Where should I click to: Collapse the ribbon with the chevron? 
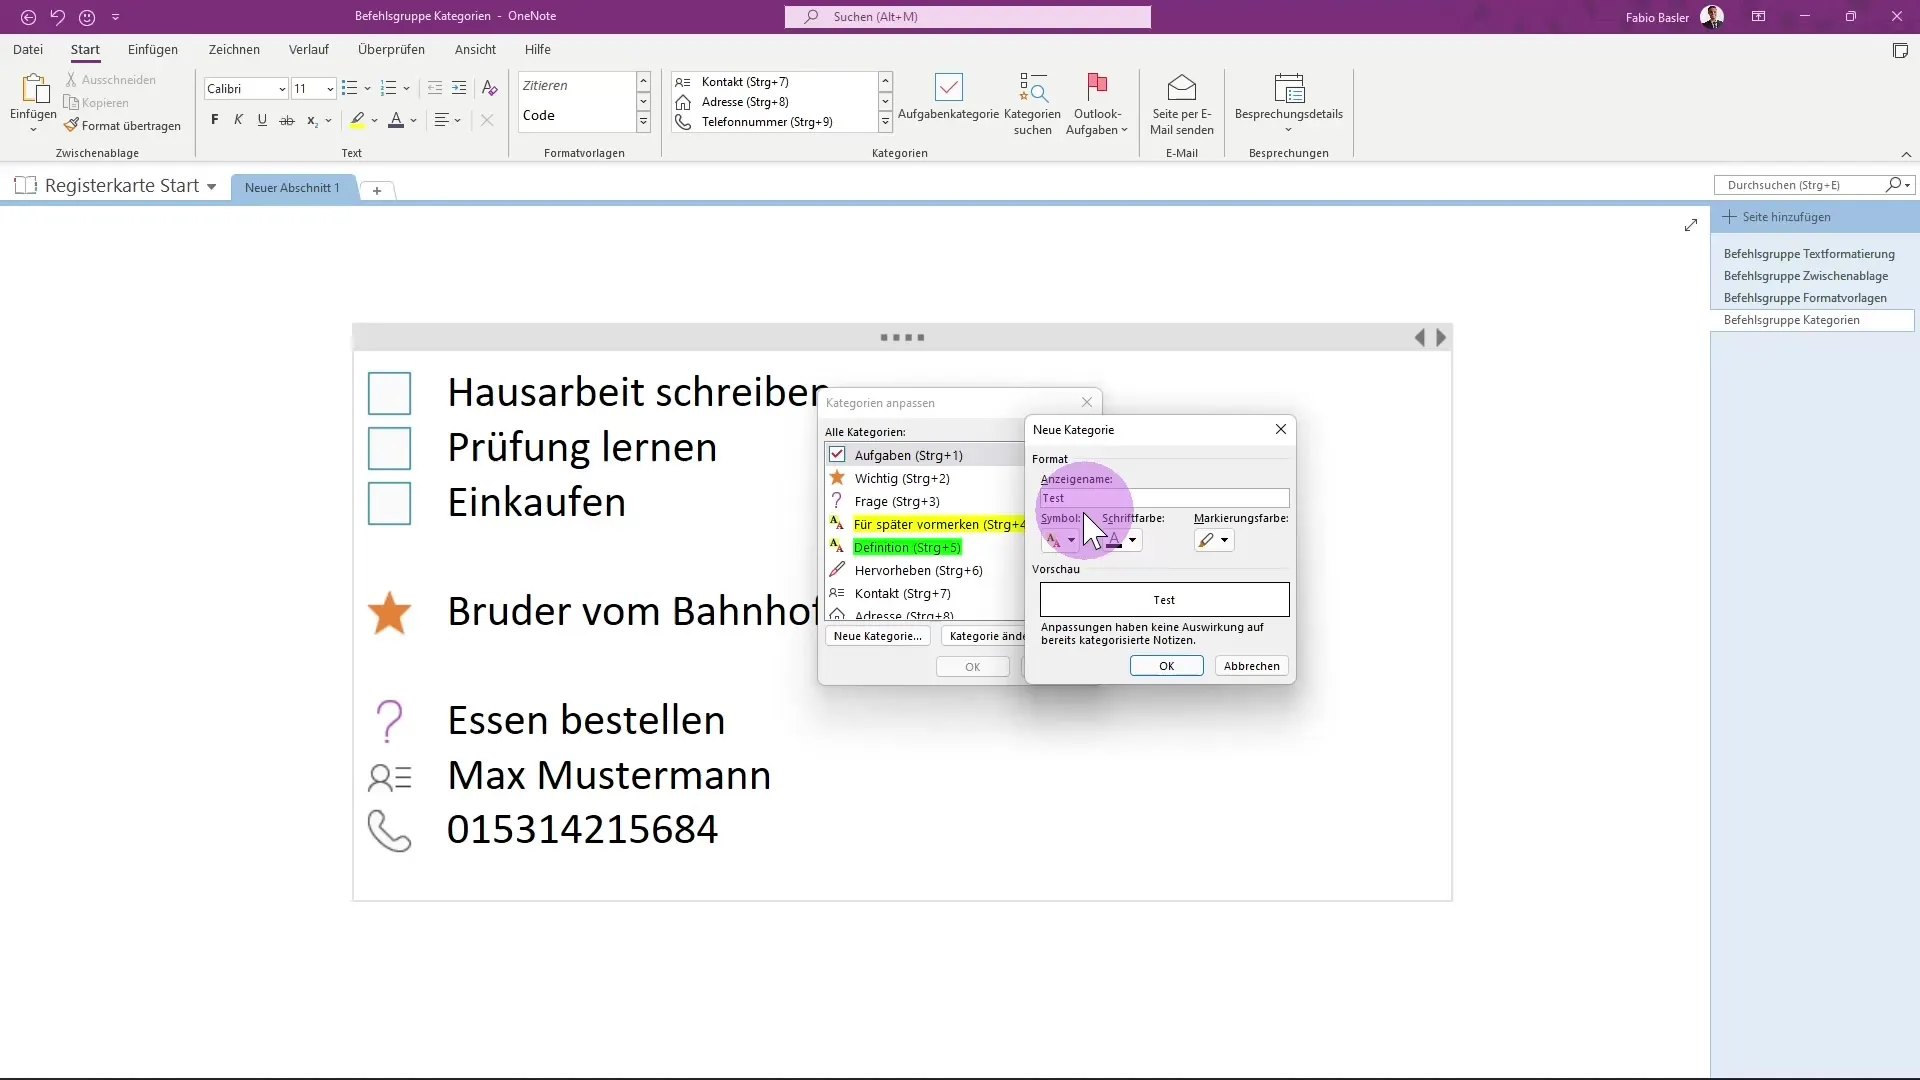tap(1906, 154)
